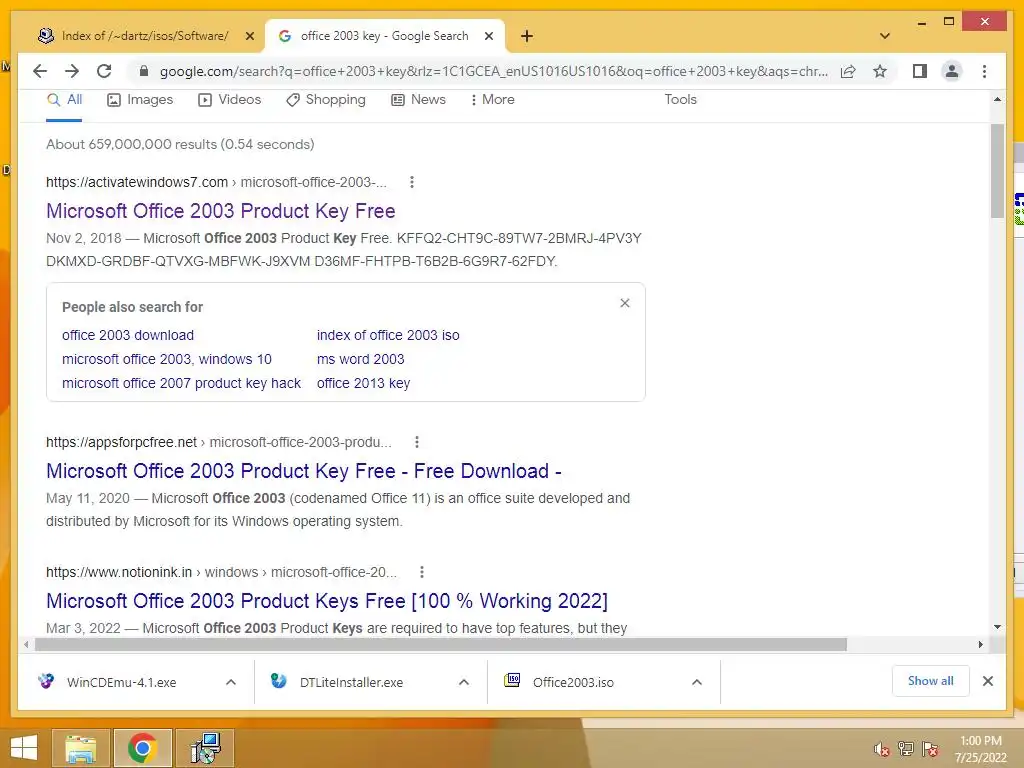
Task: Close the downloads bar
Action: (987, 681)
